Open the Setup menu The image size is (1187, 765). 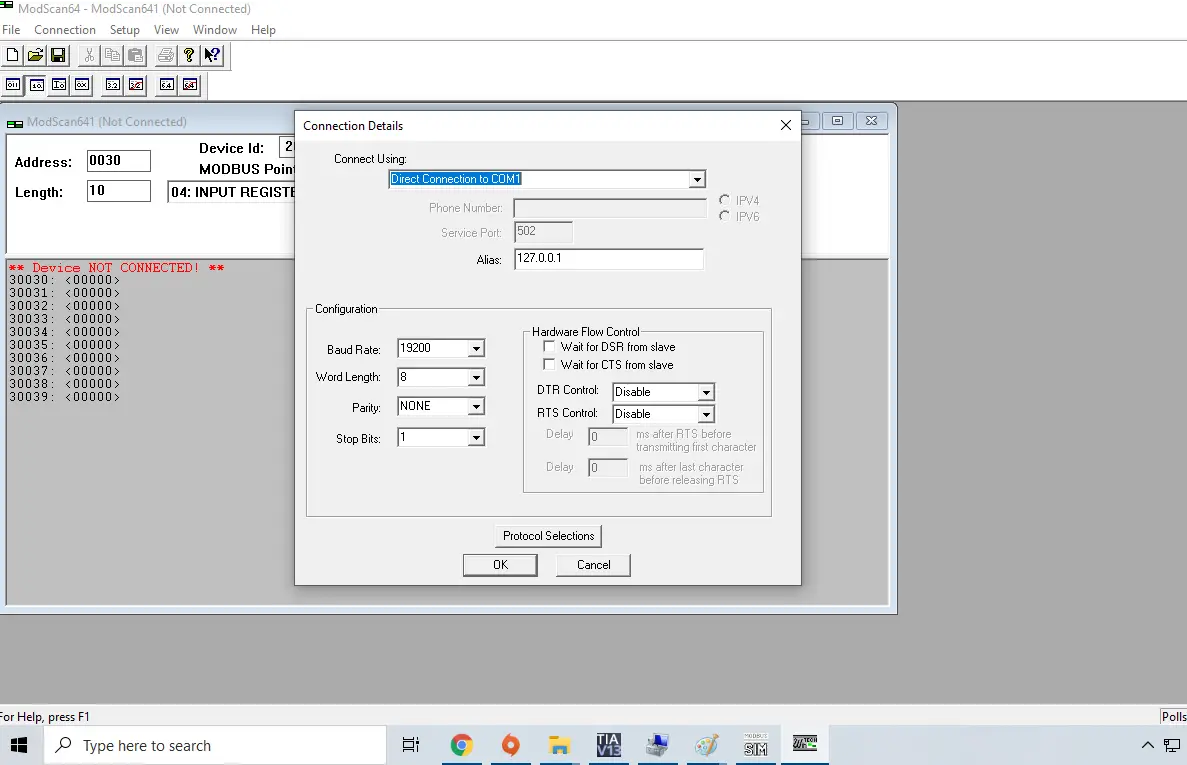(x=125, y=30)
